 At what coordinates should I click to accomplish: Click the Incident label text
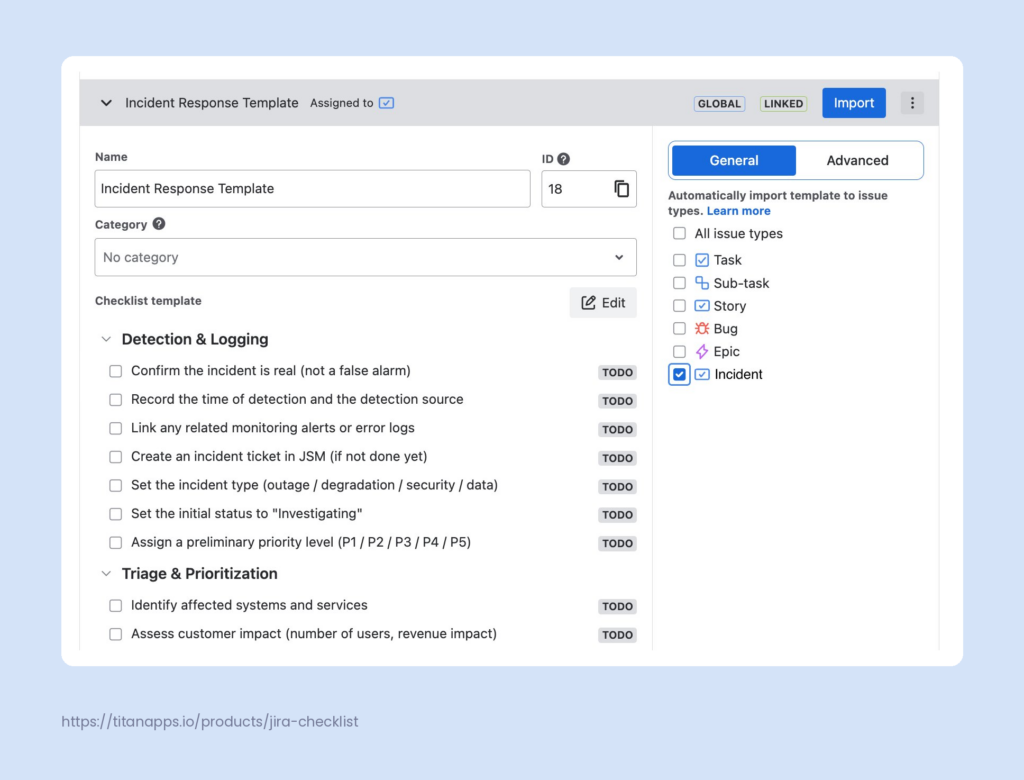point(738,374)
